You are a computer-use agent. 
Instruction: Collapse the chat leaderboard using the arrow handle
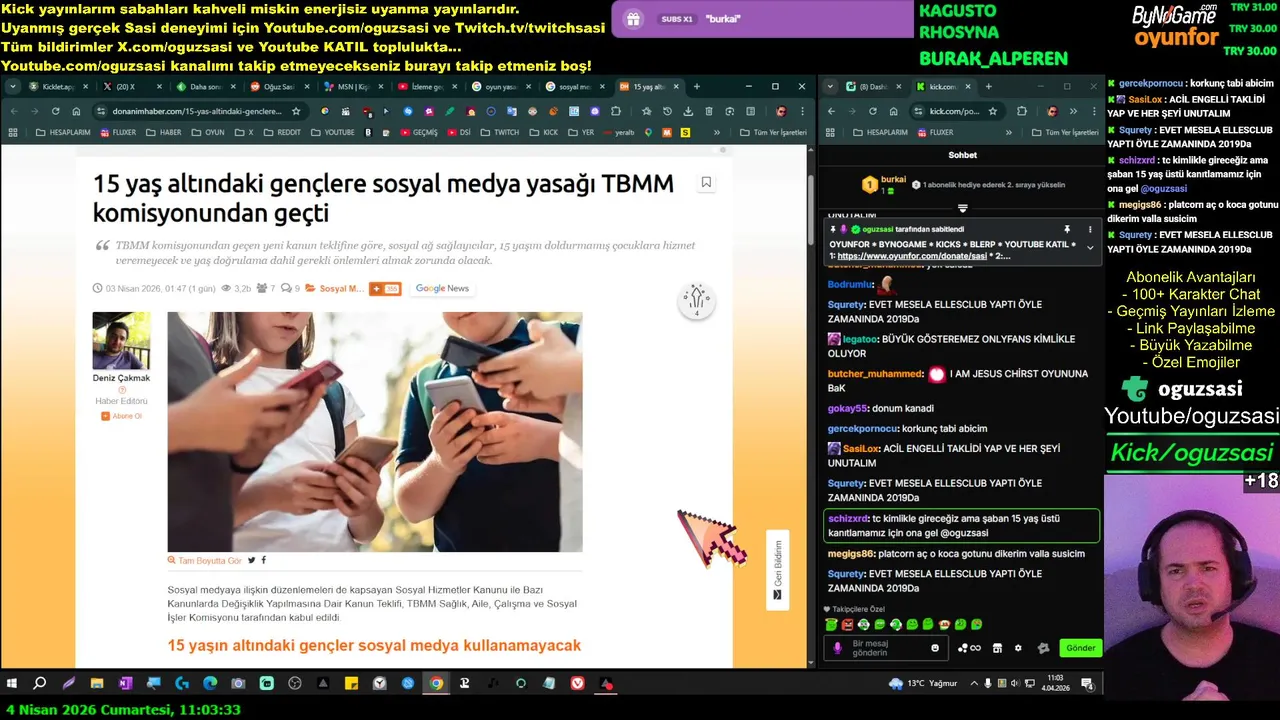pos(962,208)
